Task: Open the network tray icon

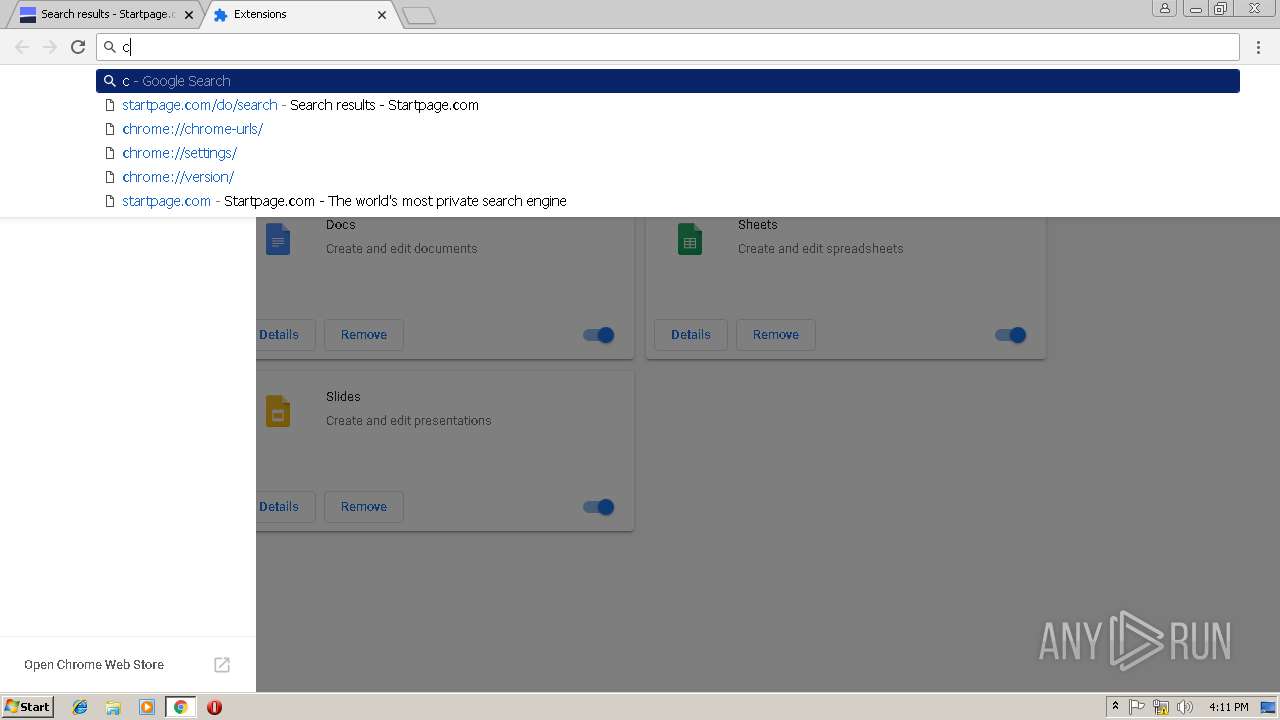Action: tap(1161, 707)
